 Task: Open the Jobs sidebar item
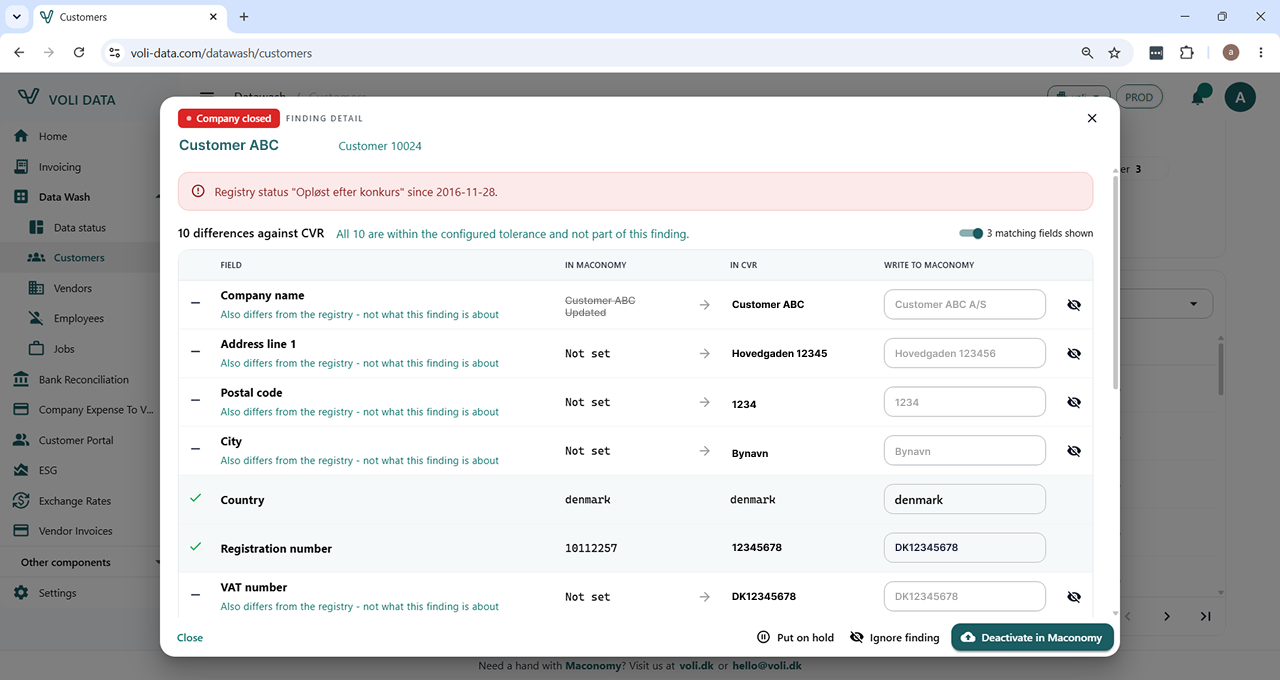(64, 349)
